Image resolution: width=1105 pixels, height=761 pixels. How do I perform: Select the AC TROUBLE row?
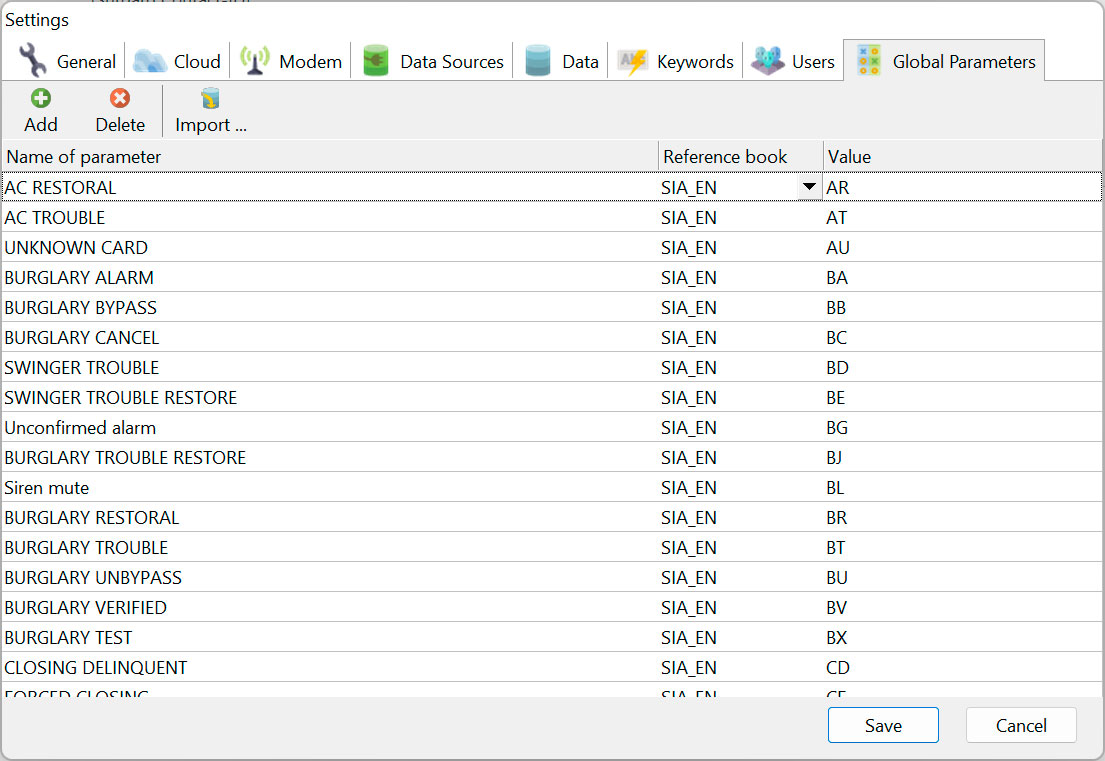pos(552,218)
